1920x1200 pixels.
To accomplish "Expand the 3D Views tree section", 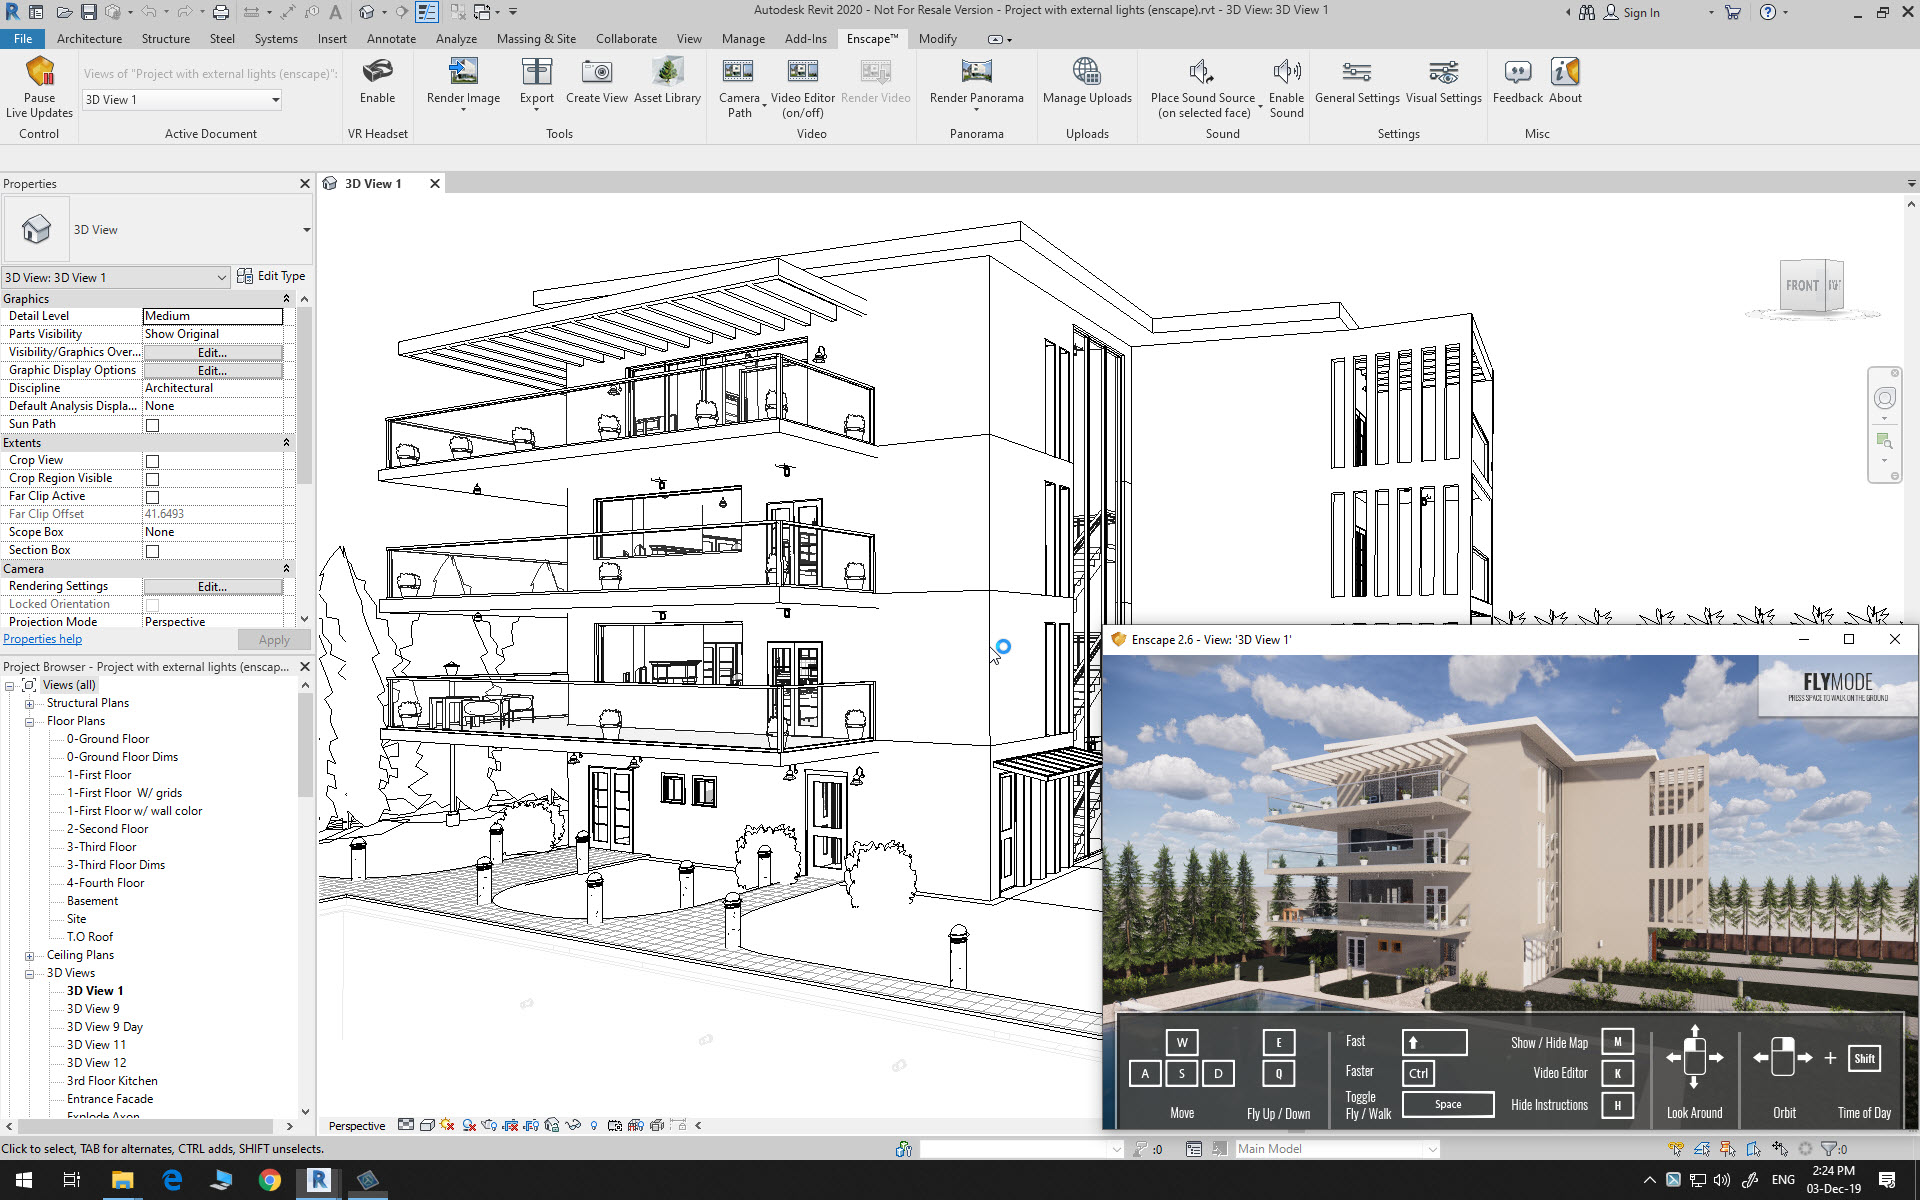I will (30, 972).
